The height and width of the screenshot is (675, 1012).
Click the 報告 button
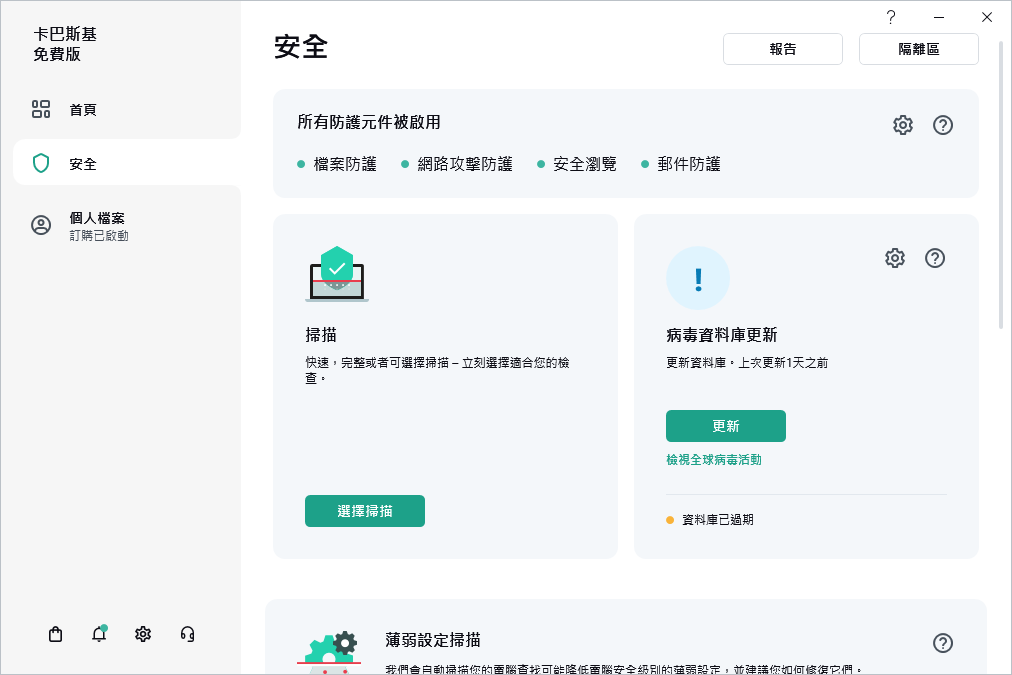(783, 49)
